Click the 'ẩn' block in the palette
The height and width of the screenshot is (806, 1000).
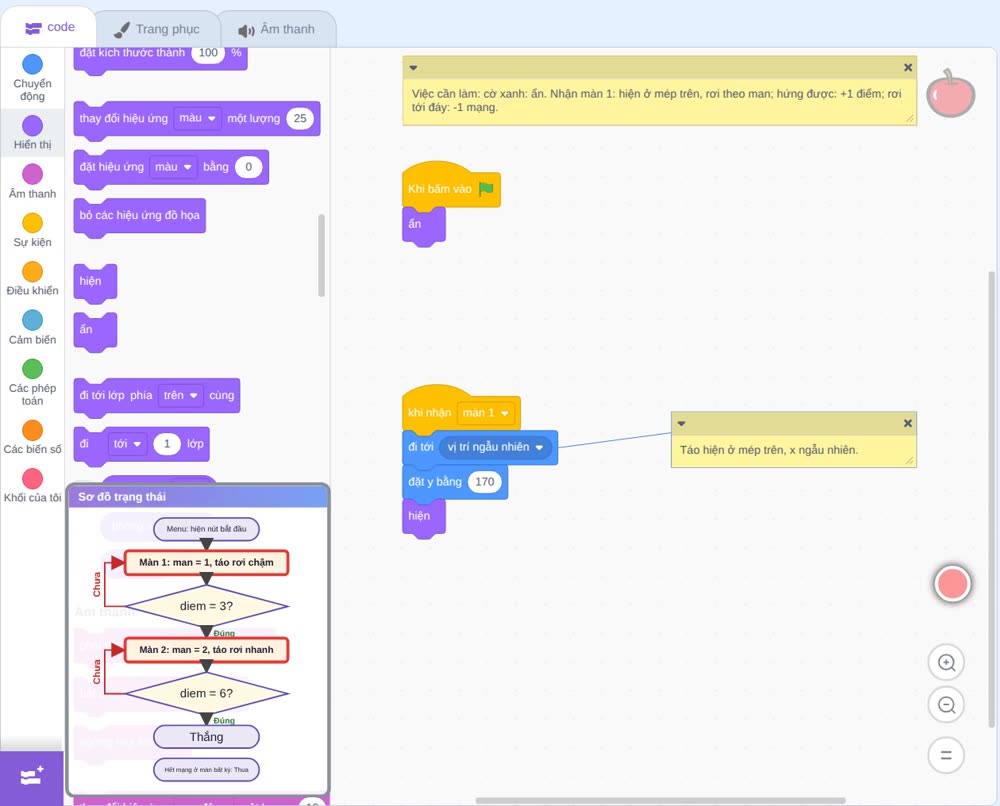95,331
